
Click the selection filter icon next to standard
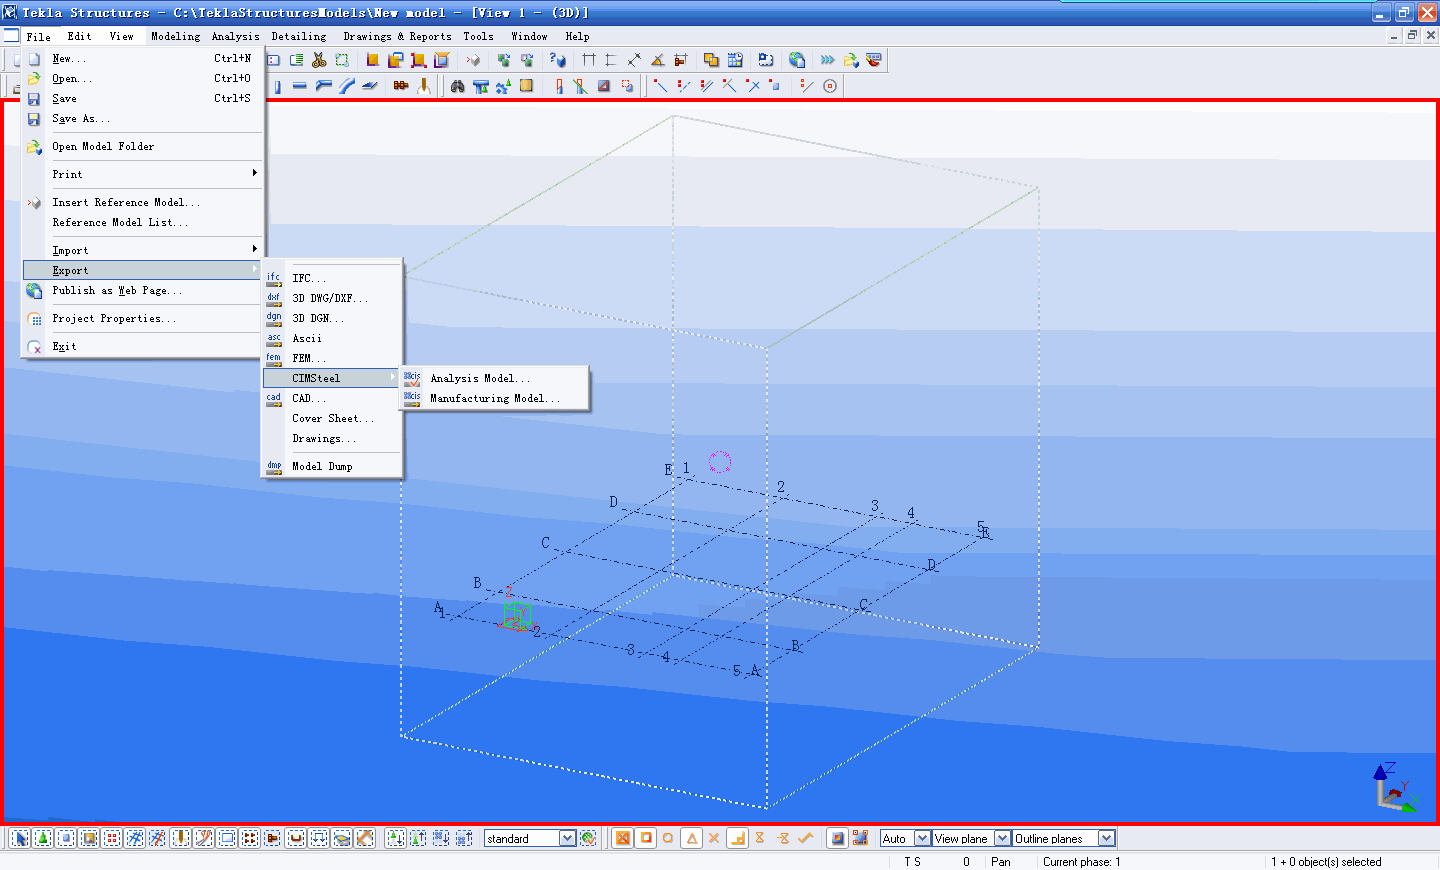point(588,838)
